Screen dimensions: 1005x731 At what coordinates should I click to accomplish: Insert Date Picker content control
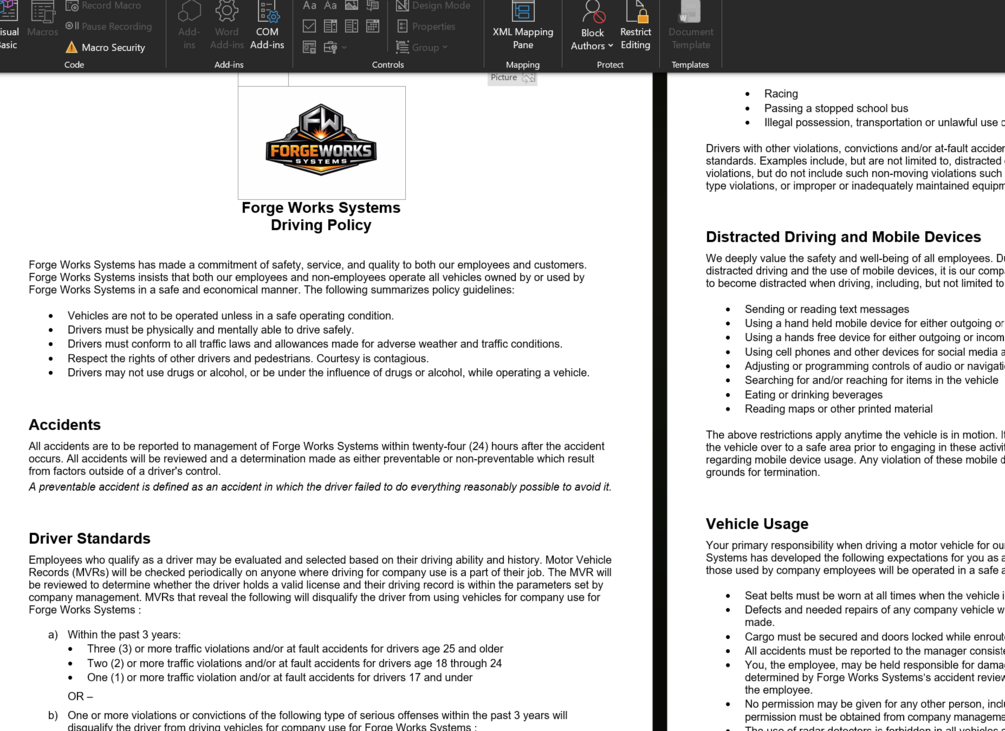[x=372, y=26]
